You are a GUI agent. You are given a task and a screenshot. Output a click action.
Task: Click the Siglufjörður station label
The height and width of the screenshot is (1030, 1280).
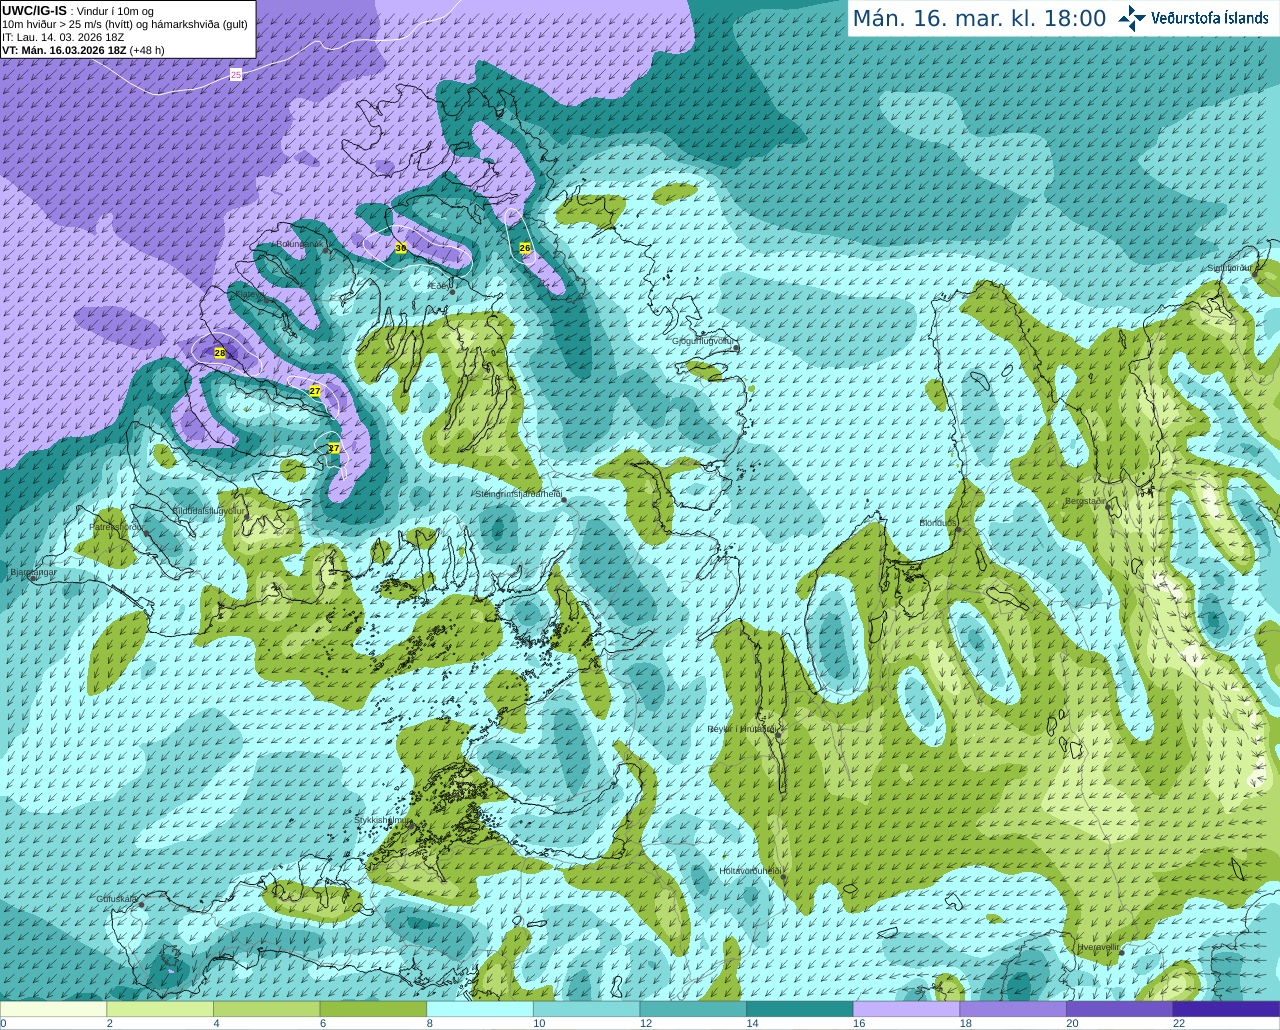[1229, 268]
